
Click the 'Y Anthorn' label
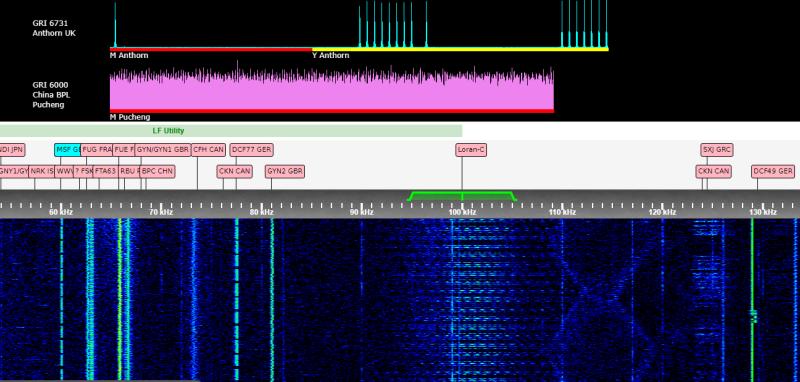[x=331, y=55]
